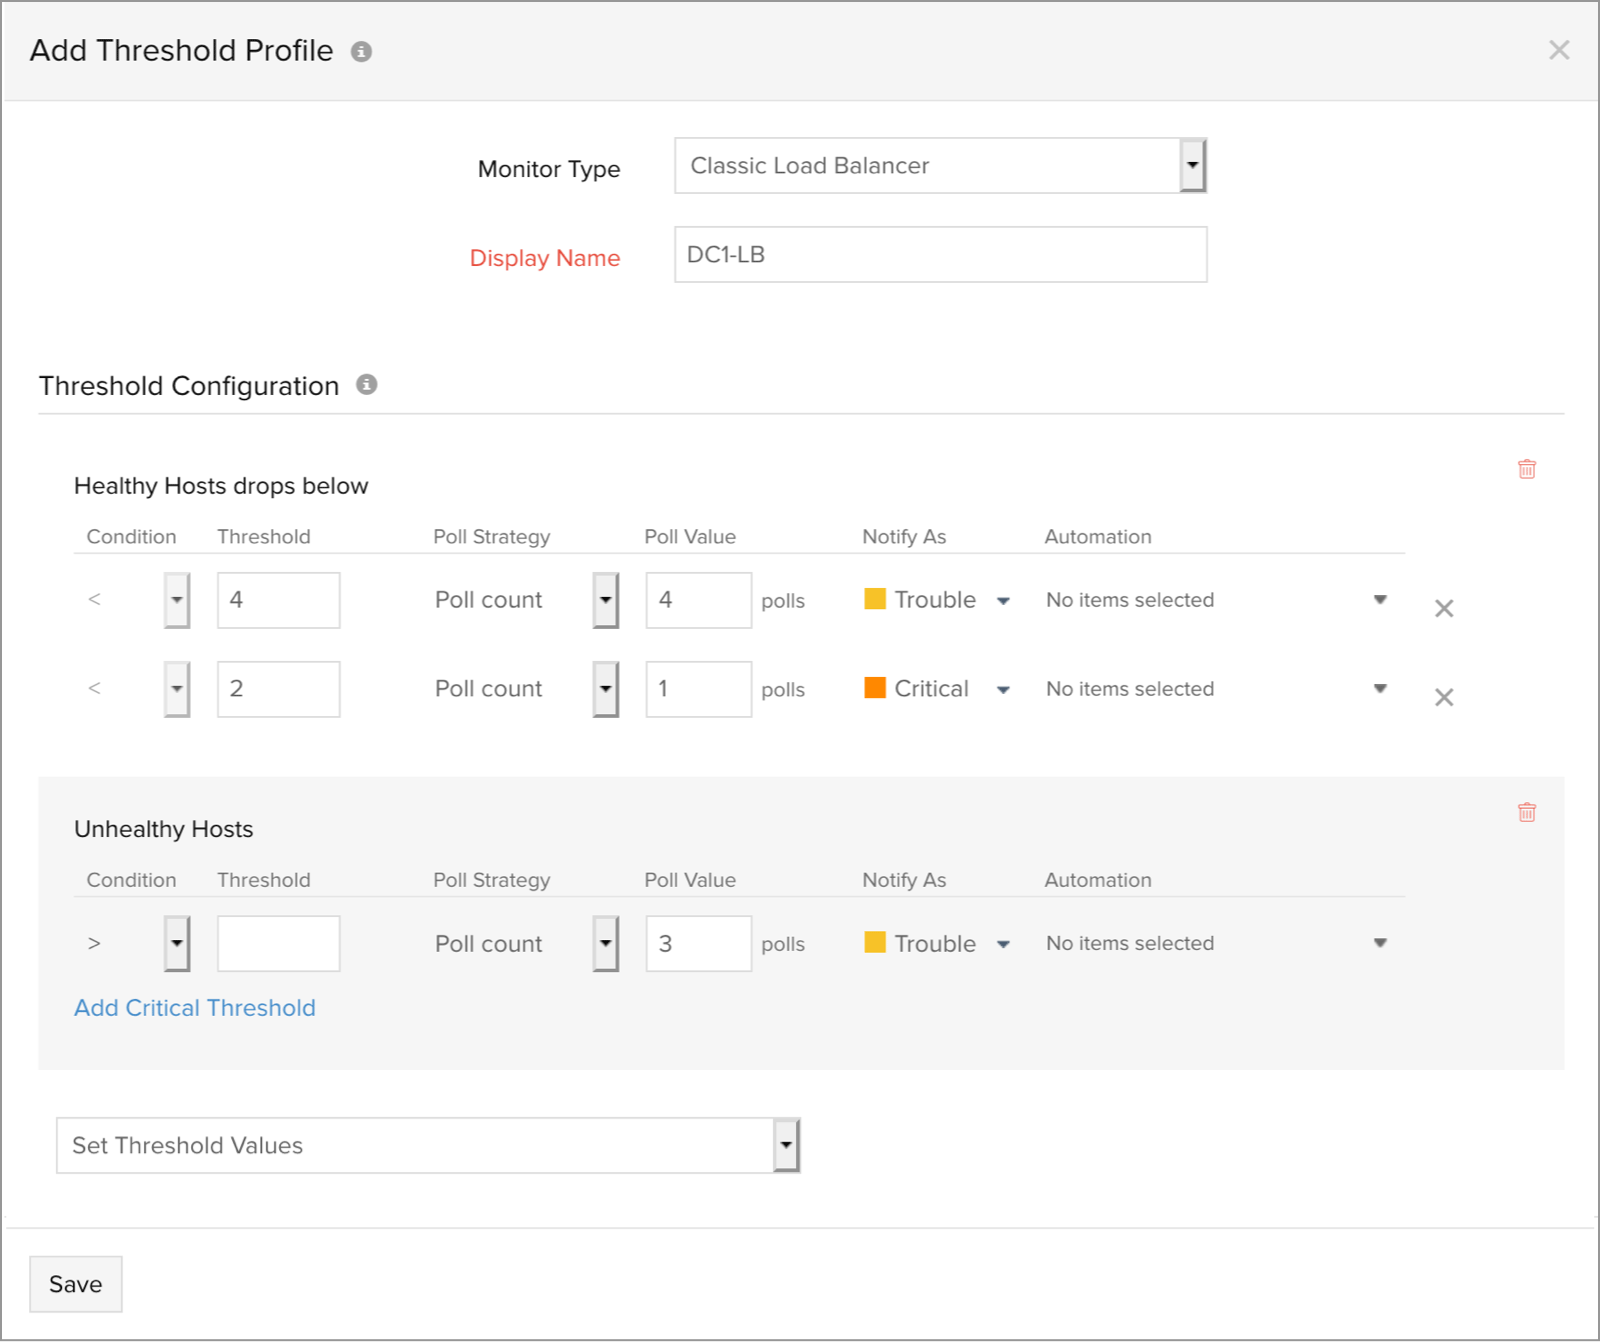Viewport: 1600px width, 1342px height.
Task: Open the Monitor Type dropdown
Action: [x=1192, y=166]
